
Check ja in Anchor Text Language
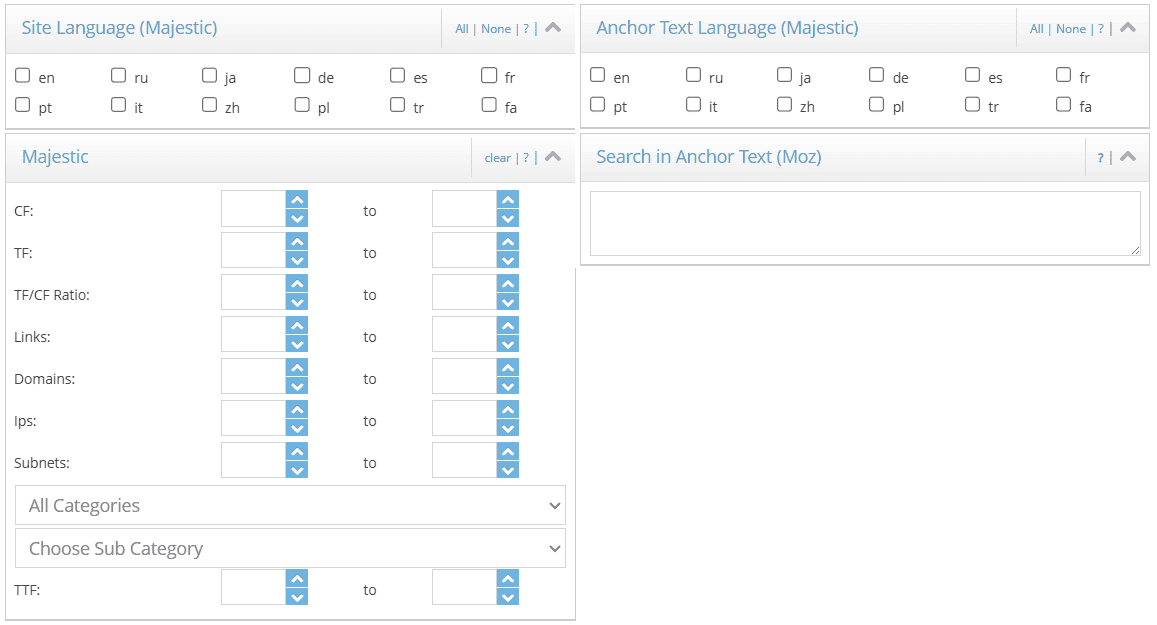pyautogui.click(x=785, y=74)
